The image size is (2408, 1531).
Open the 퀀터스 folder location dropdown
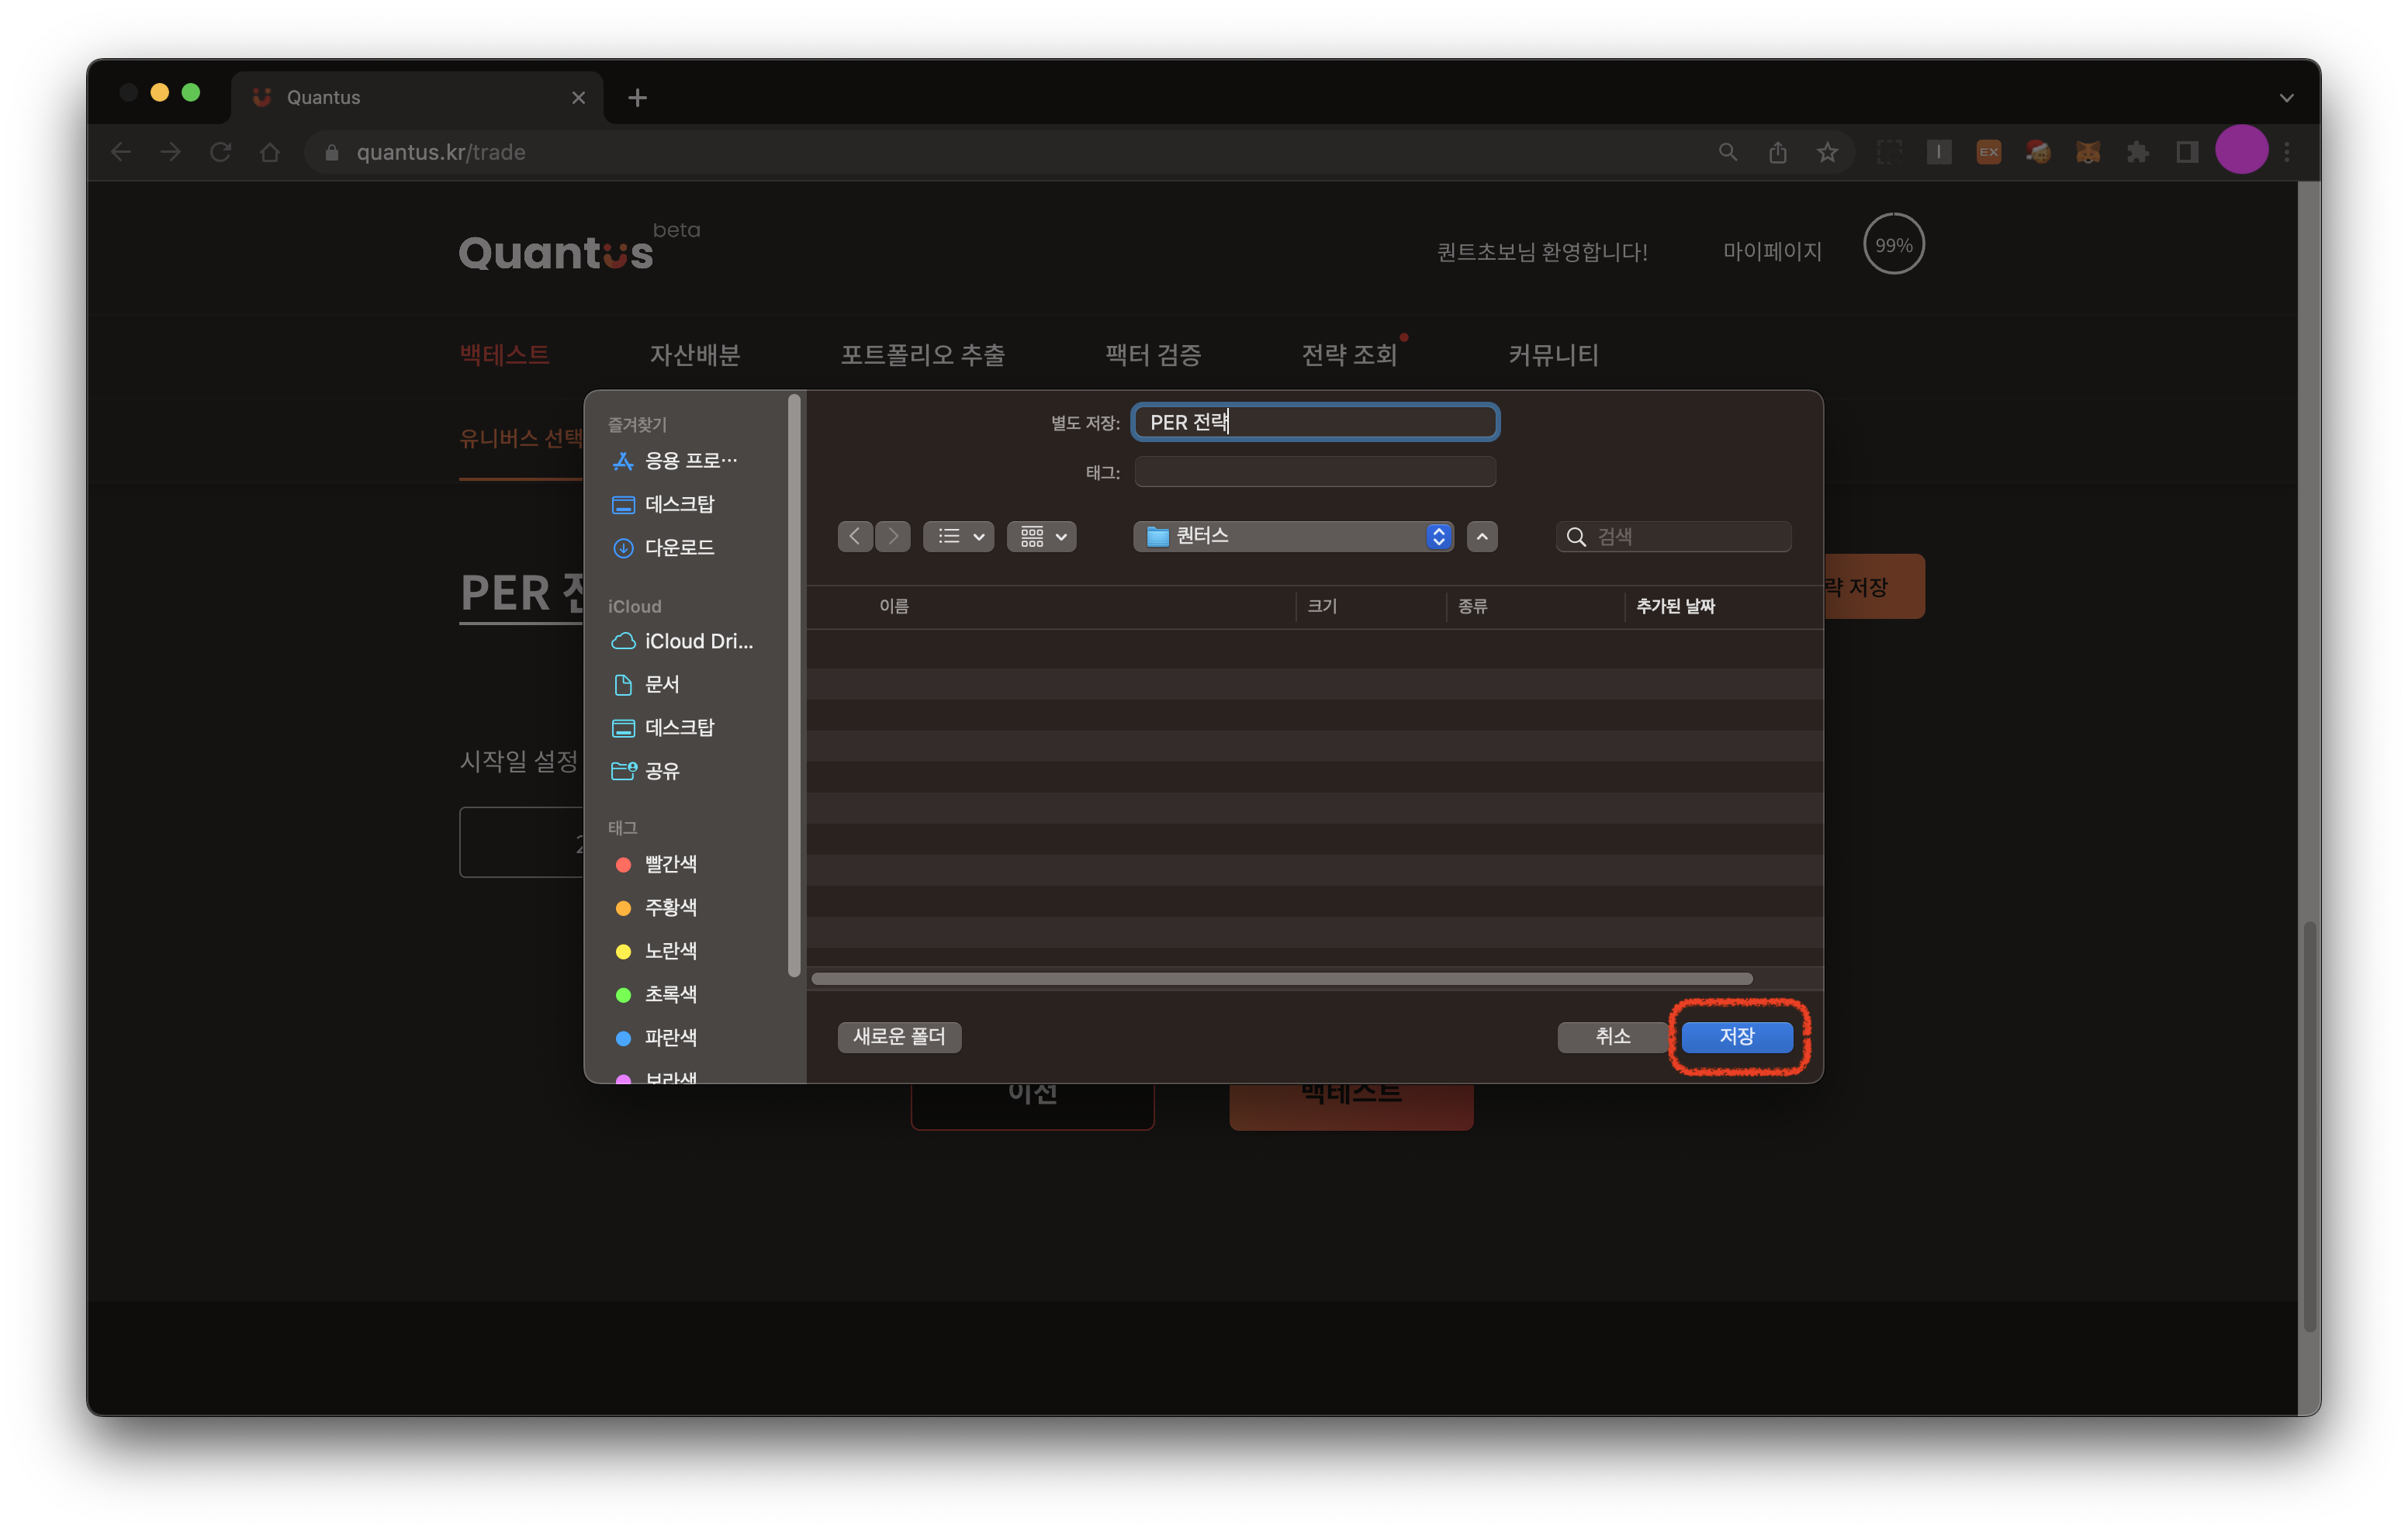click(1293, 536)
